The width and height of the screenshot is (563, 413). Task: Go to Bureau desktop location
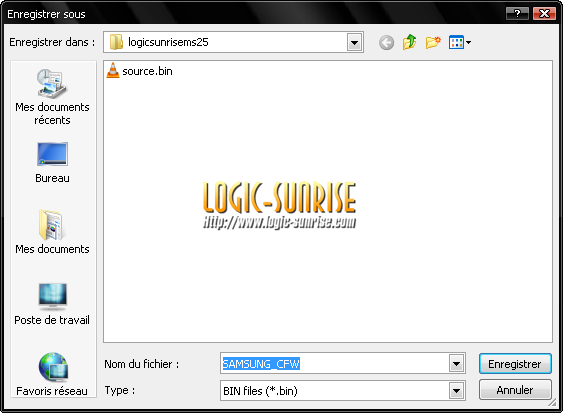[52, 163]
